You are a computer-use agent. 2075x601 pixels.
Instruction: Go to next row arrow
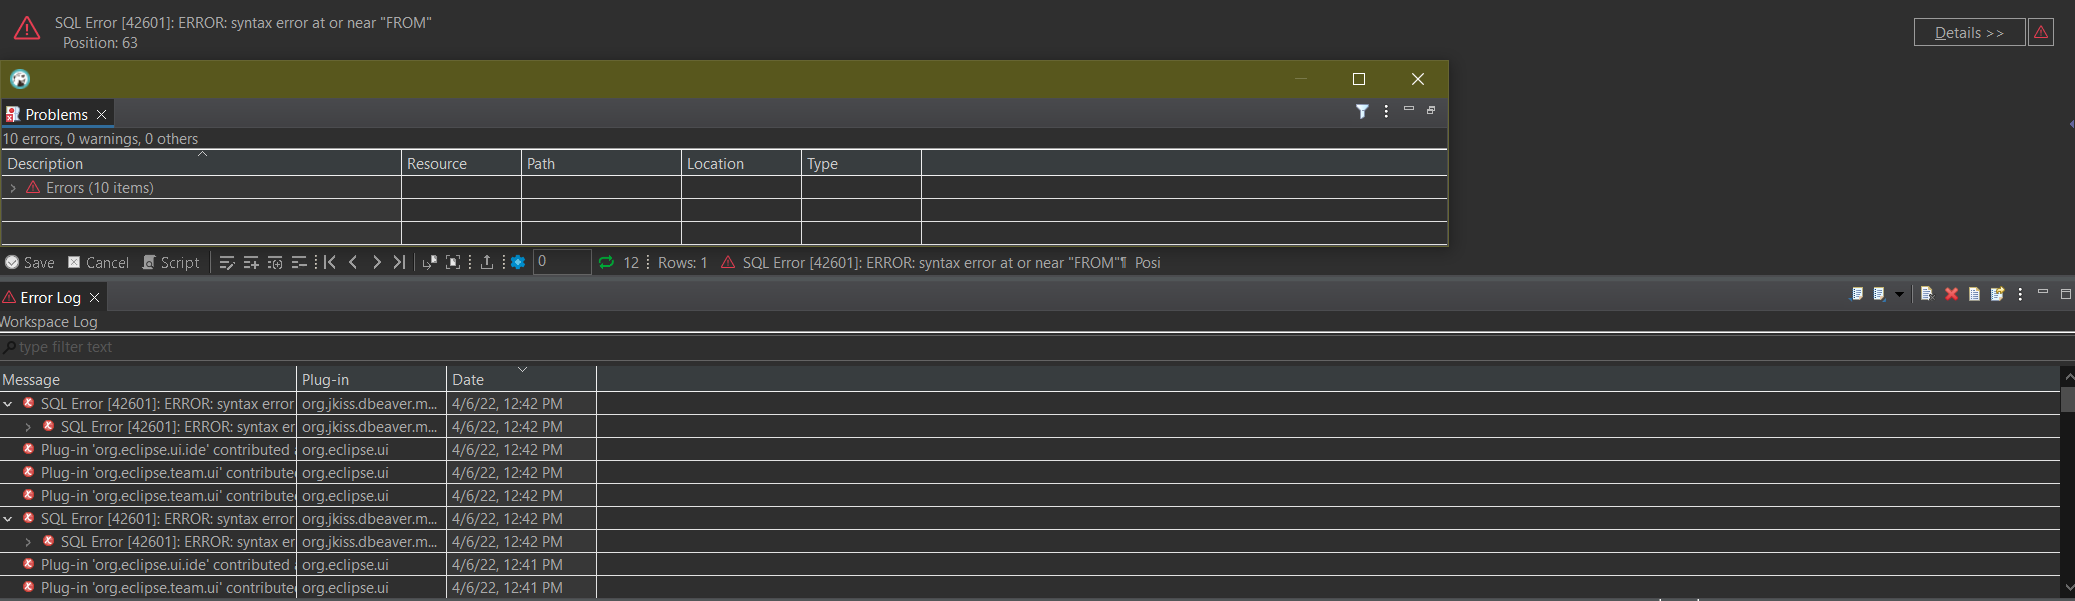[376, 262]
